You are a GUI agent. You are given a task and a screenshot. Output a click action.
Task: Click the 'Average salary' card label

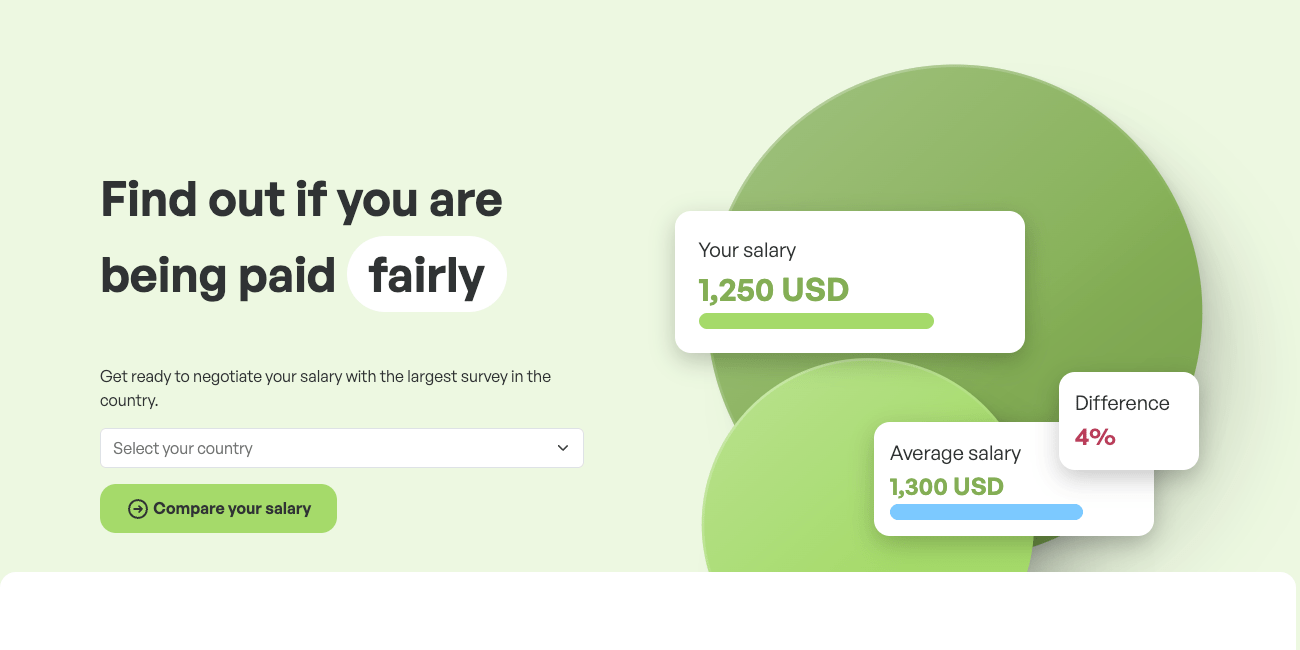pos(955,453)
